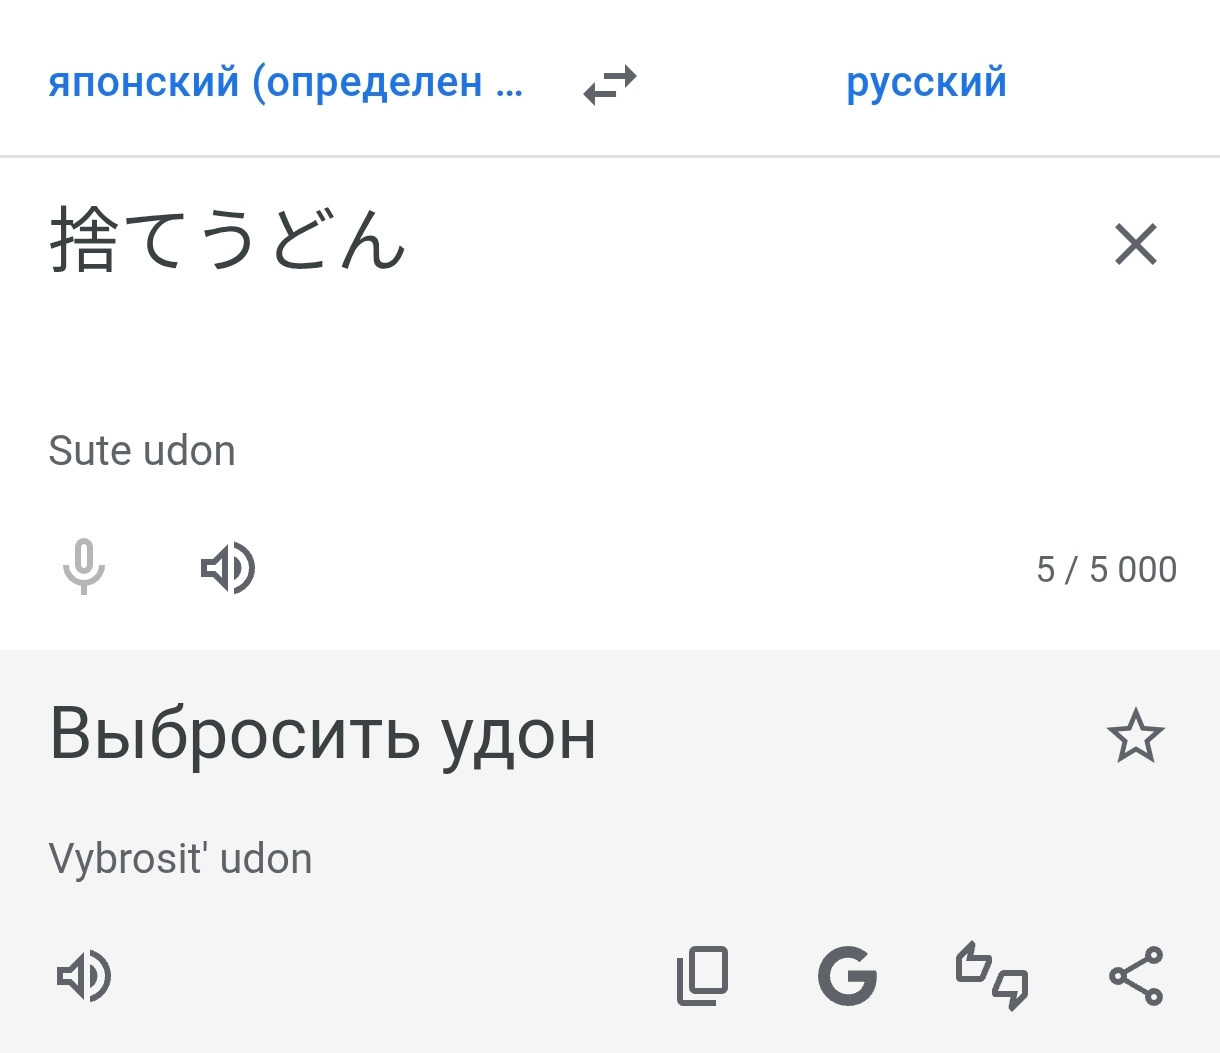Click the character counter 5 / 5 000
The width and height of the screenshot is (1220, 1053).
pyautogui.click(x=1106, y=569)
